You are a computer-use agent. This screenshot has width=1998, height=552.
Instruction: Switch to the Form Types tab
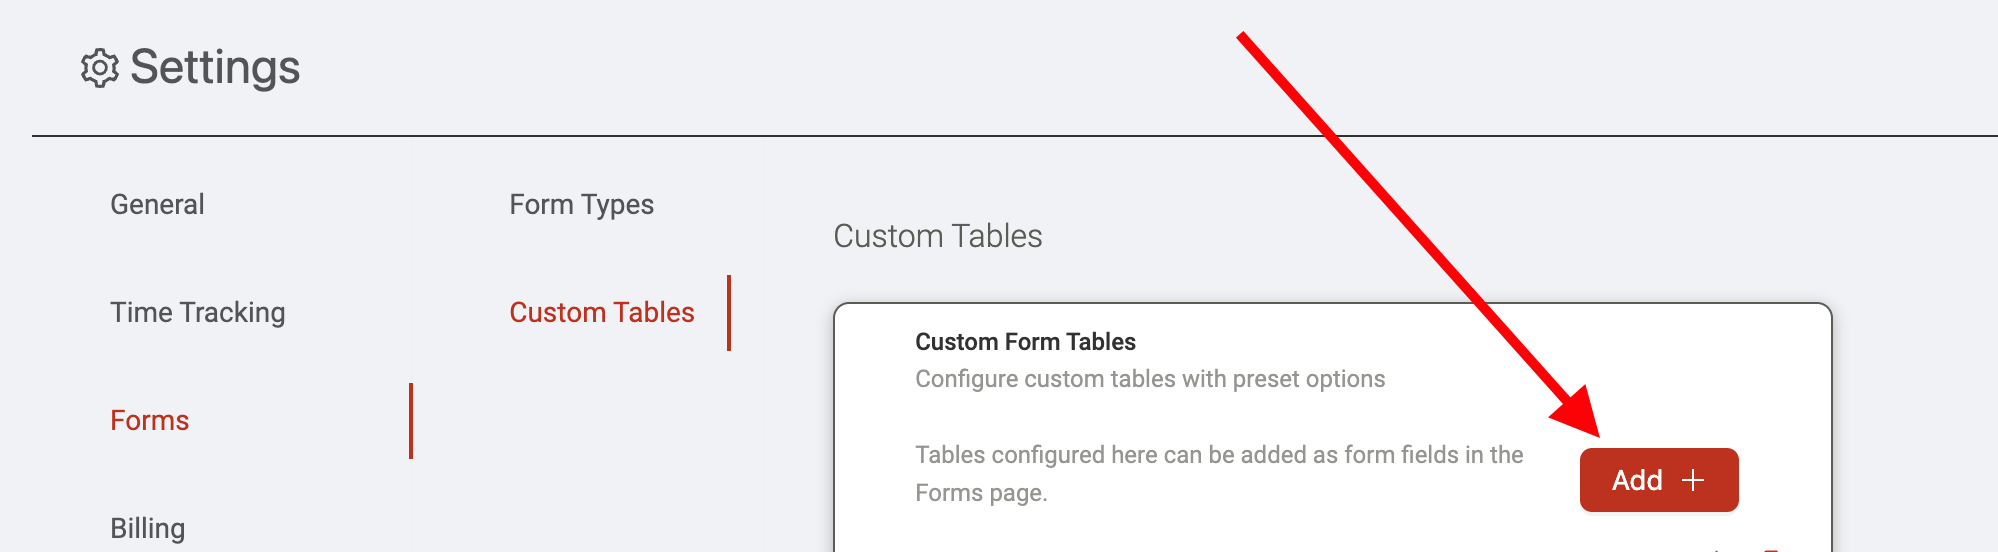[582, 204]
